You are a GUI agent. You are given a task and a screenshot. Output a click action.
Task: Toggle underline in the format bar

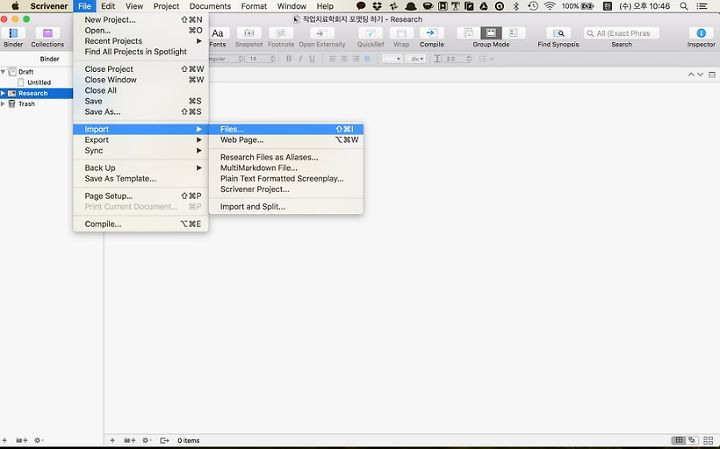click(x=312, y=59)
